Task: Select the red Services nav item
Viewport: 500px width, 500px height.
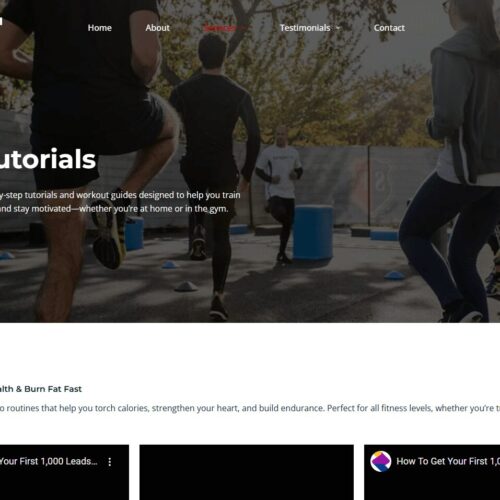Action: coord(220,28)
